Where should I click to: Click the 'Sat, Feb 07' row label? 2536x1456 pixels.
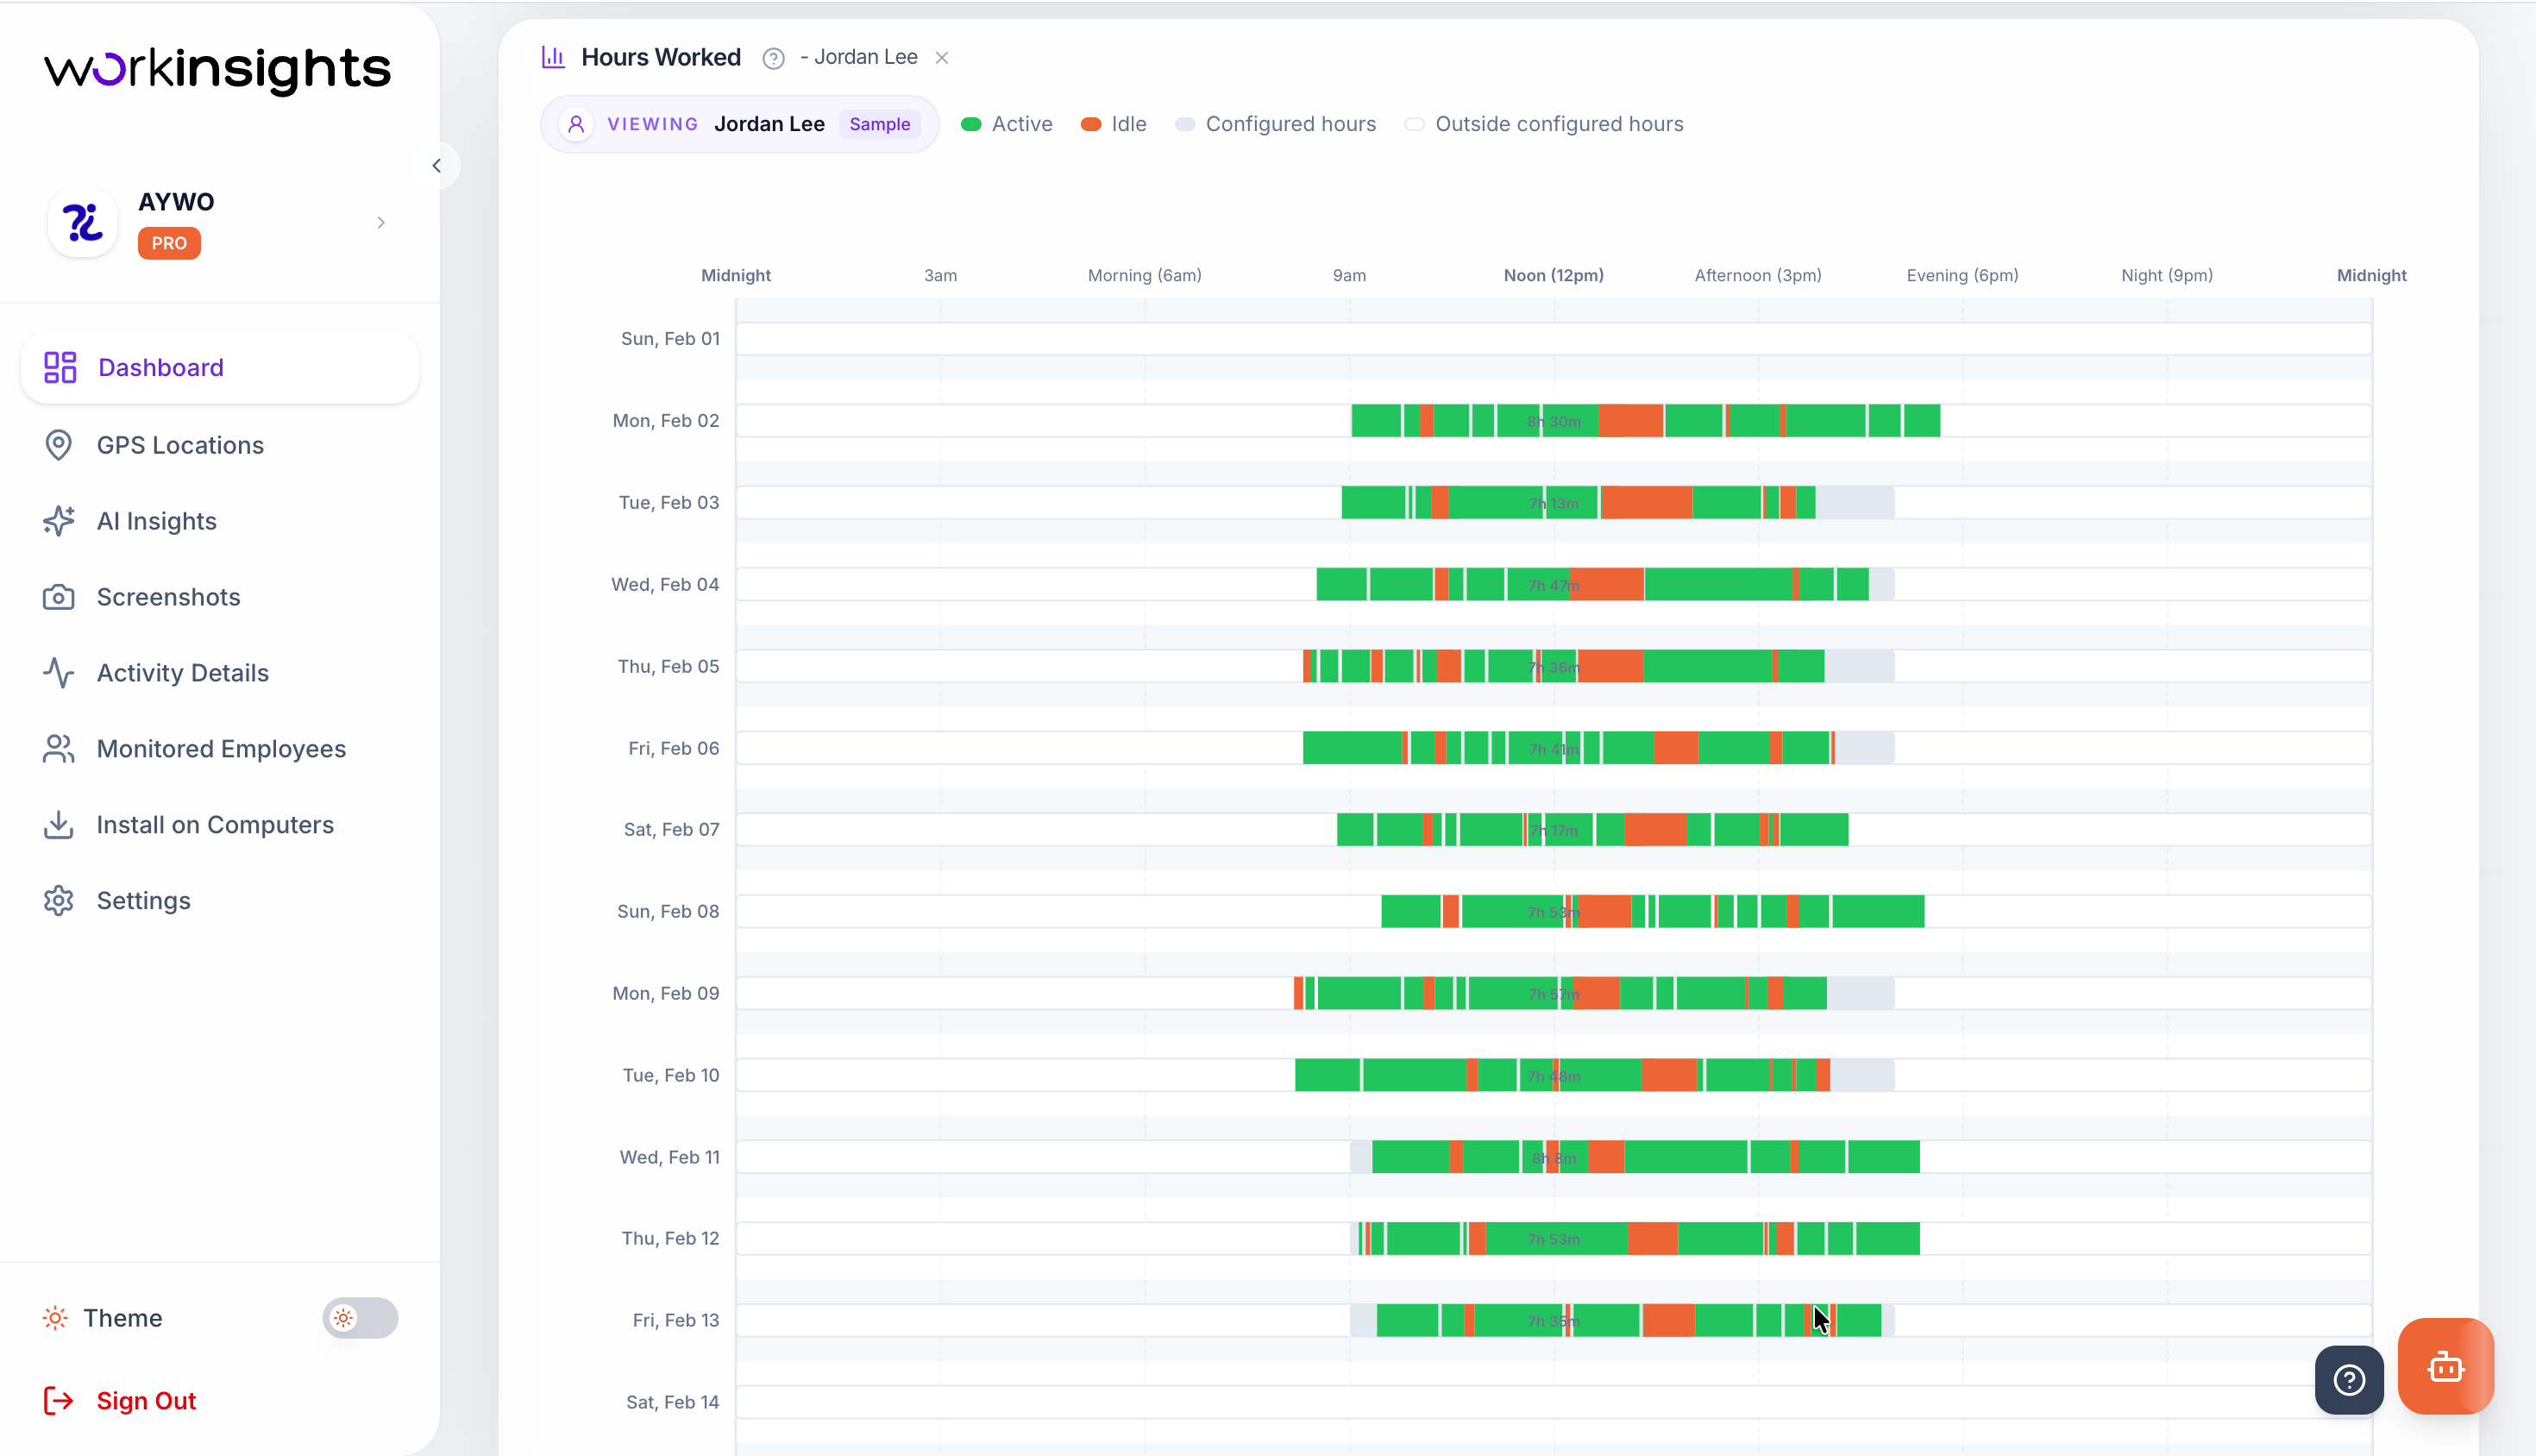672,829
